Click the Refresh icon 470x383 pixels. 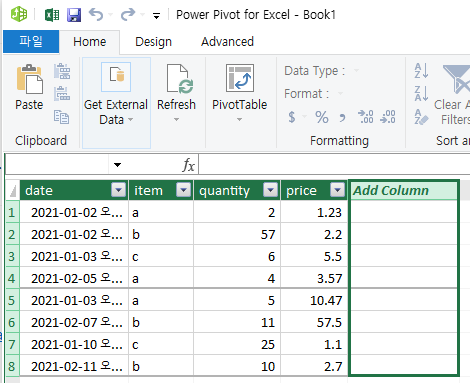pos(180,79)
